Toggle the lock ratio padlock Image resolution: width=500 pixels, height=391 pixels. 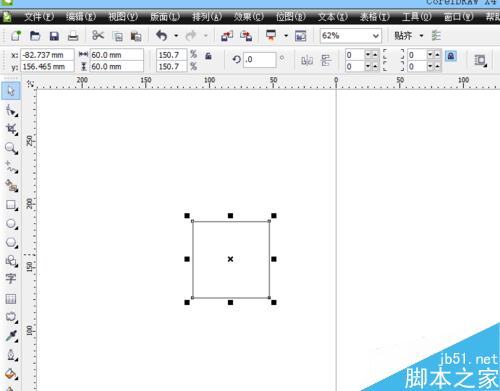(208, 56)
